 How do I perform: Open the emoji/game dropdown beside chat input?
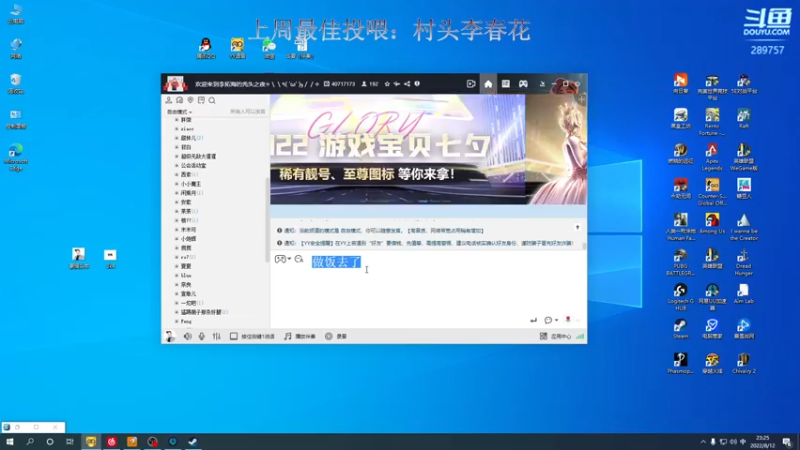(283, 259)
